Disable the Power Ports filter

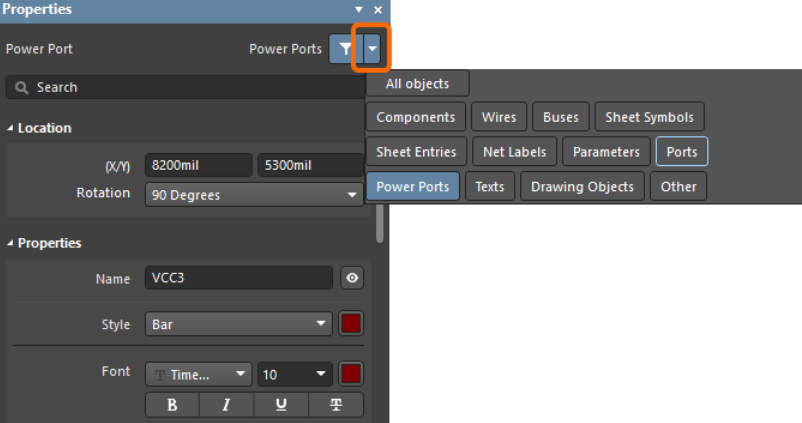point(413,187)
